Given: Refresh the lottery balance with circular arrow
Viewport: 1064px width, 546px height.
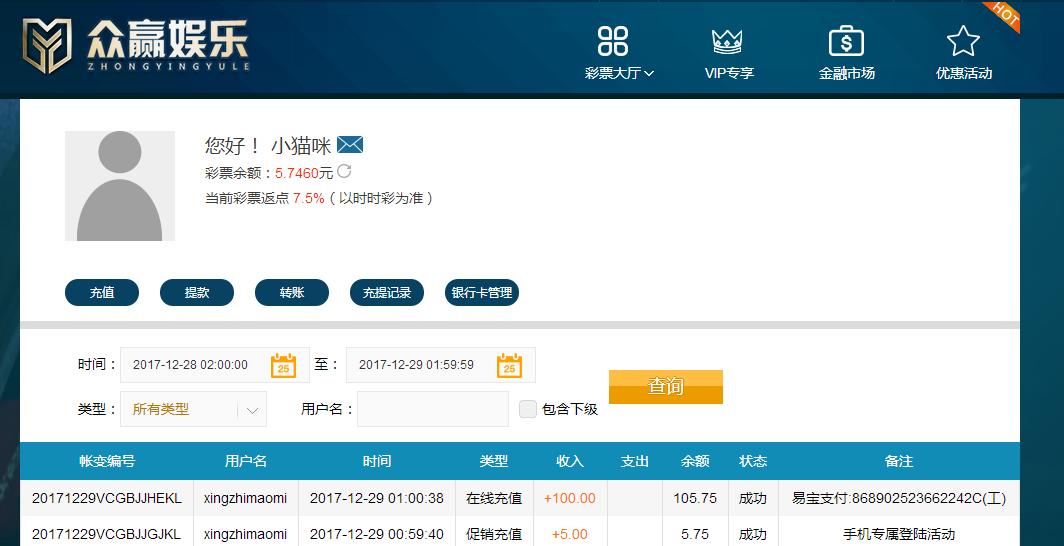Looking at the screenshot, I should [344, 171].
